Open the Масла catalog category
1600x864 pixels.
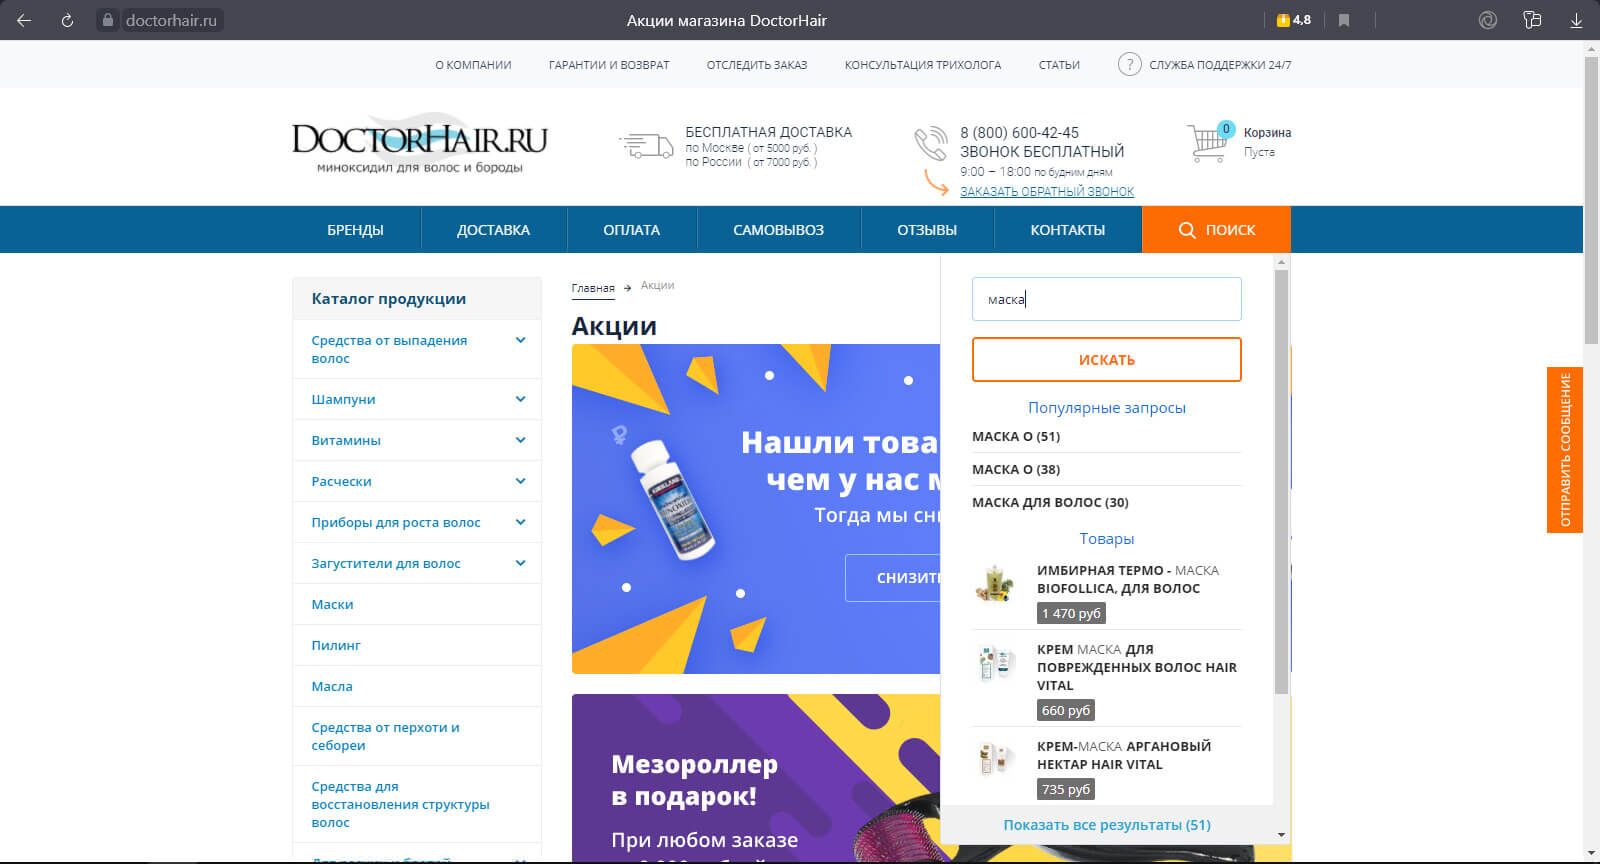[332, 686]
